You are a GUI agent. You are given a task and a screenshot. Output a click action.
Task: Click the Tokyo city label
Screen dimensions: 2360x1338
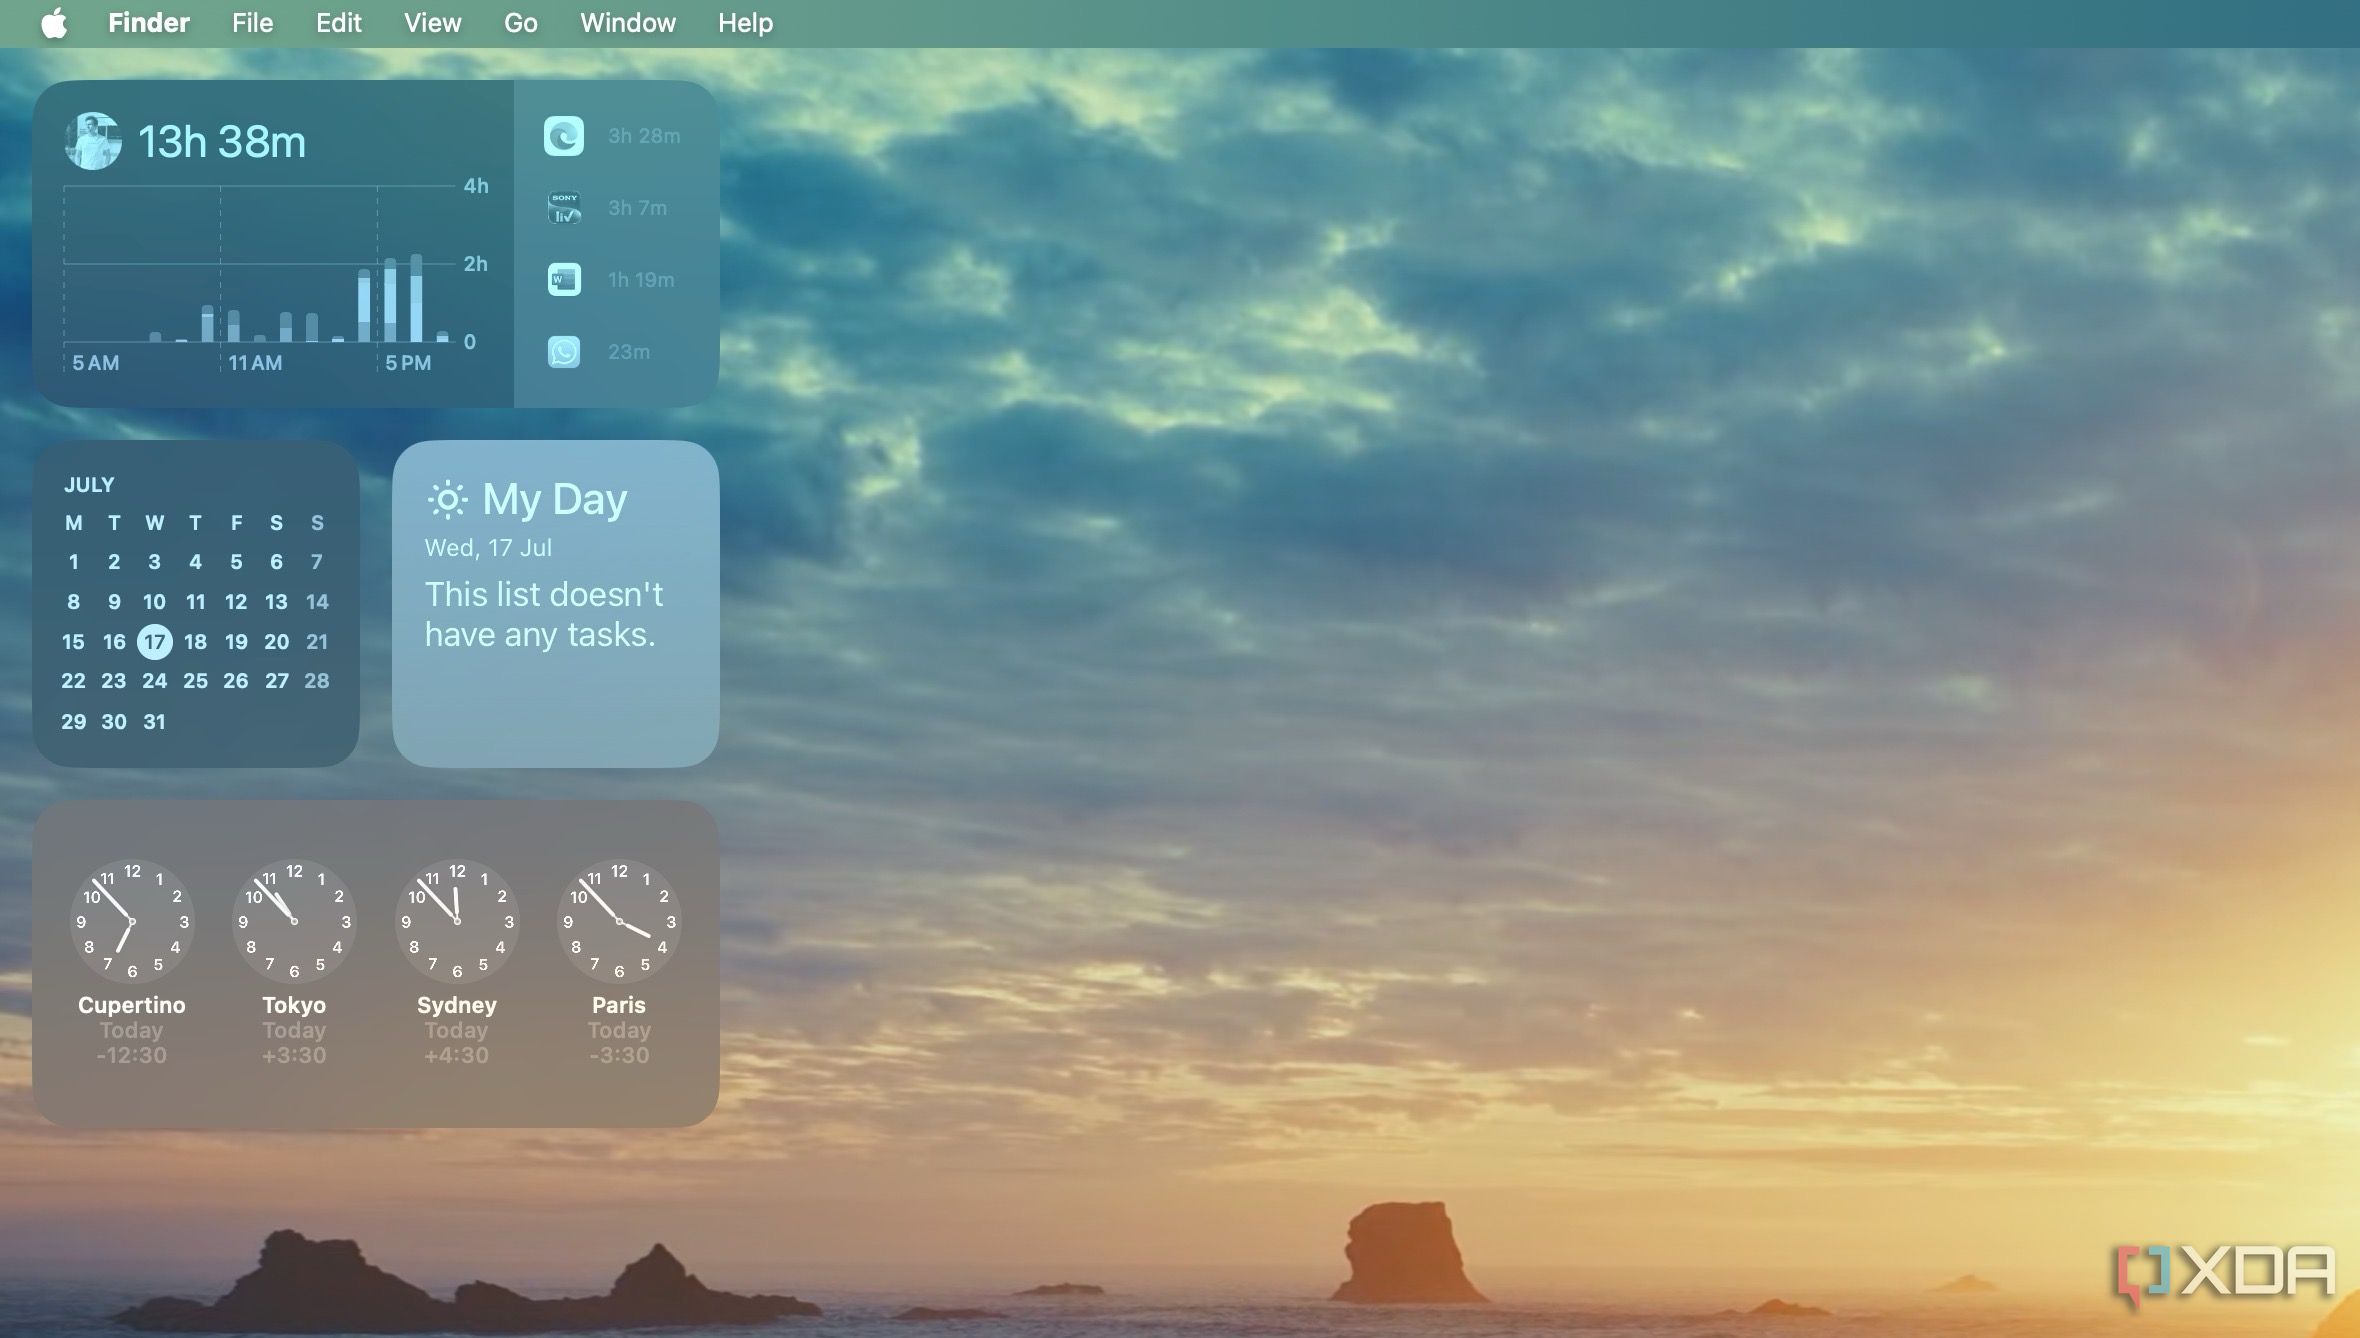(294, 1005)
